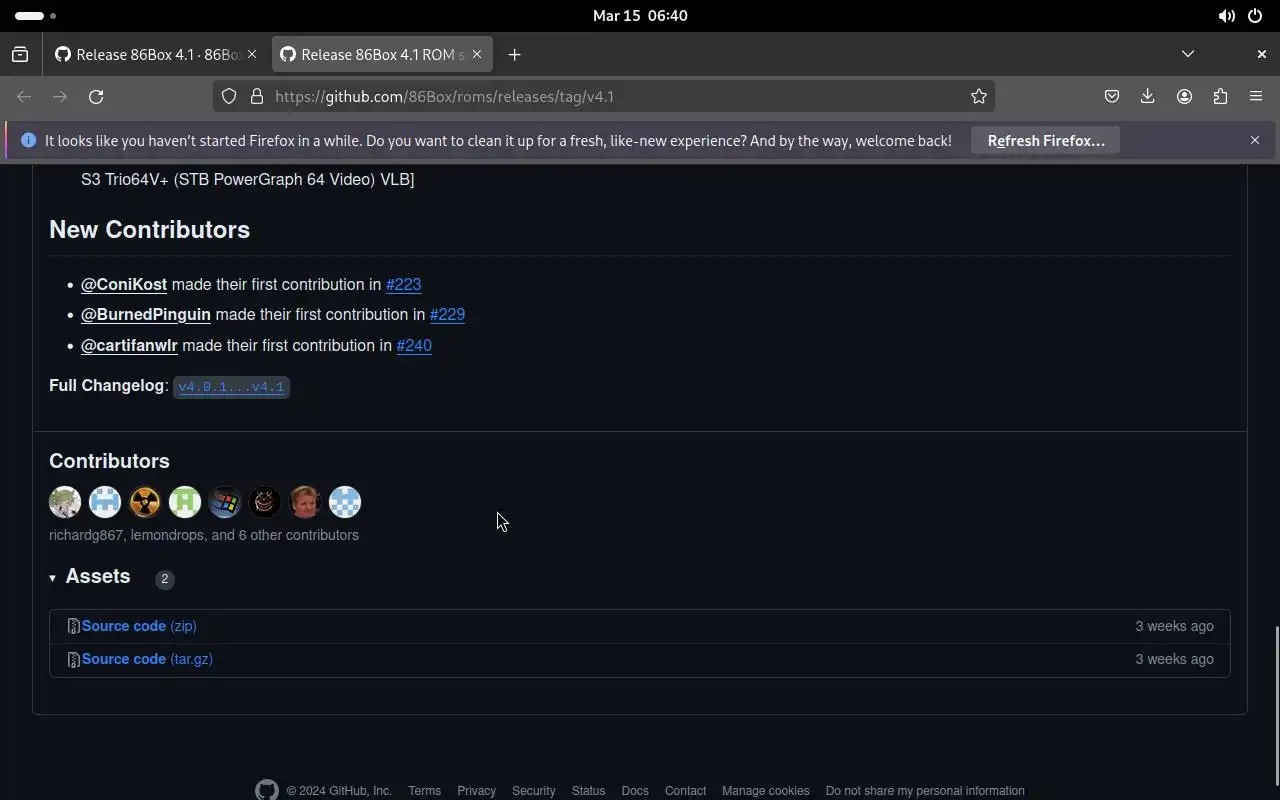Click the GitHub logo in footer
1280x800 pixels.
pos(267,790)
